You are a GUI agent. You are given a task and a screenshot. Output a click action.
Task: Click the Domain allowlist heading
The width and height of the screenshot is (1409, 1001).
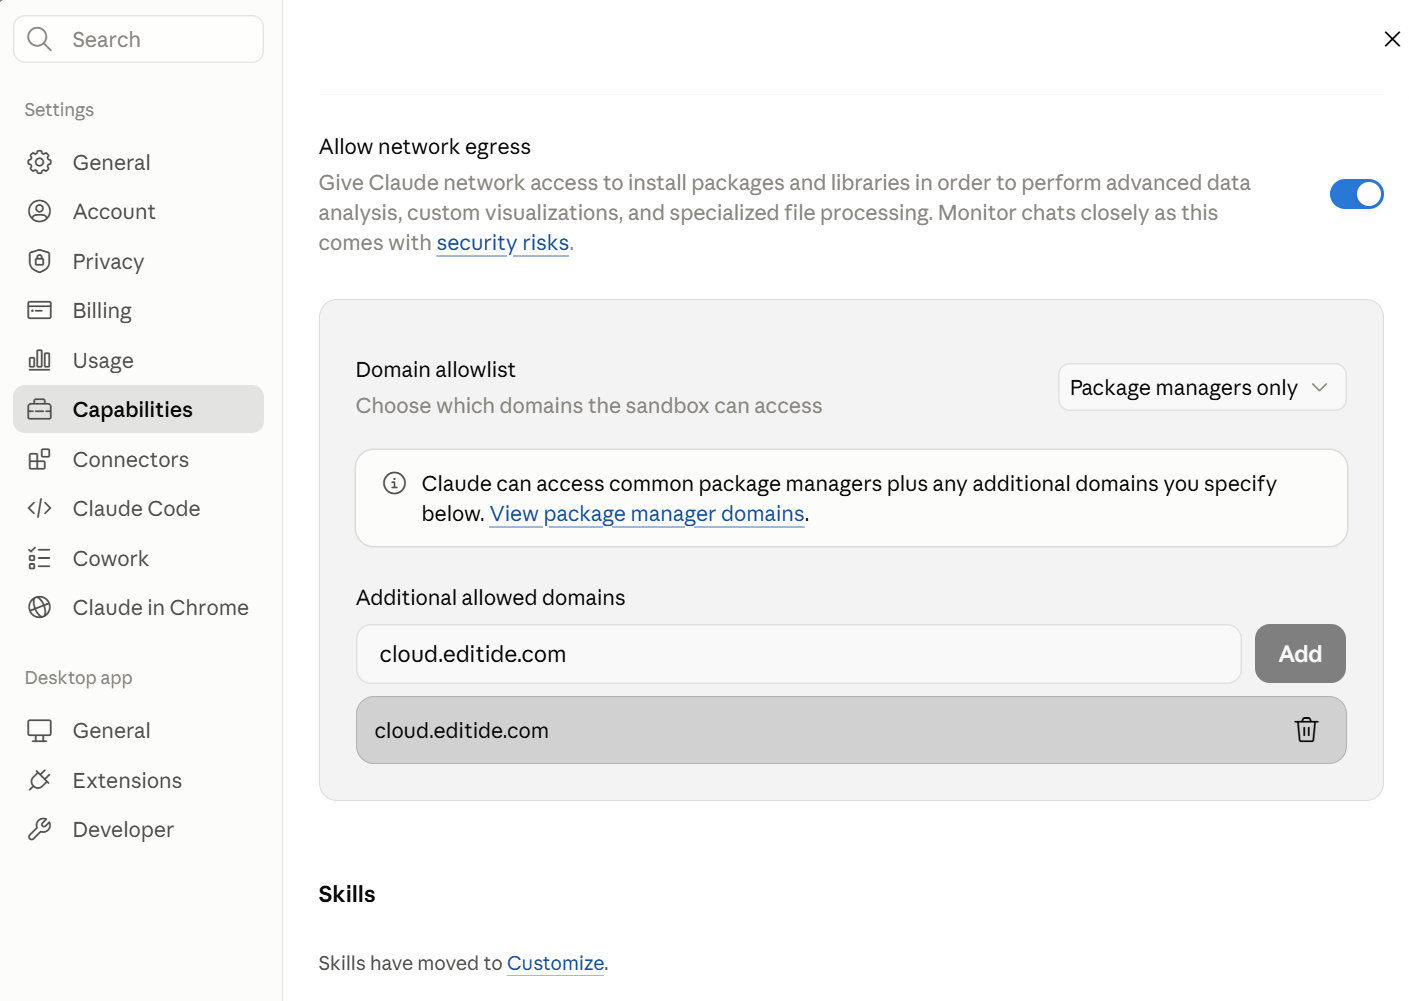pos(436,370)
